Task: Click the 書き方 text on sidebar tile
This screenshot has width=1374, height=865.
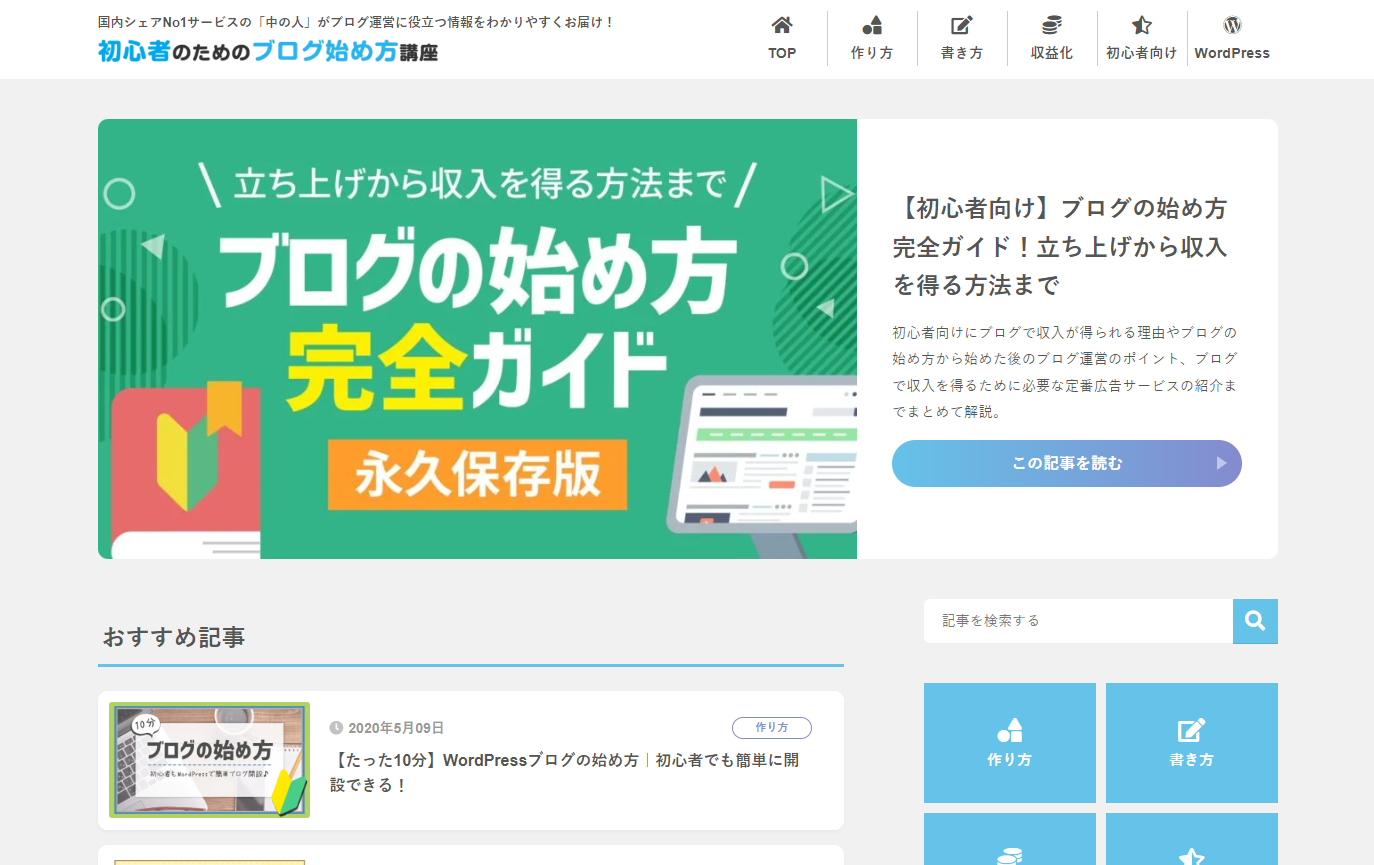Action: click(x=1192, y=760)
